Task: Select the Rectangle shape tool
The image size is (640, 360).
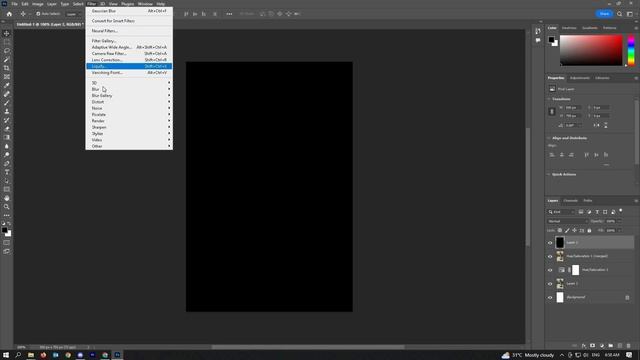Action: pyautogui.click(x=7, y=189)
